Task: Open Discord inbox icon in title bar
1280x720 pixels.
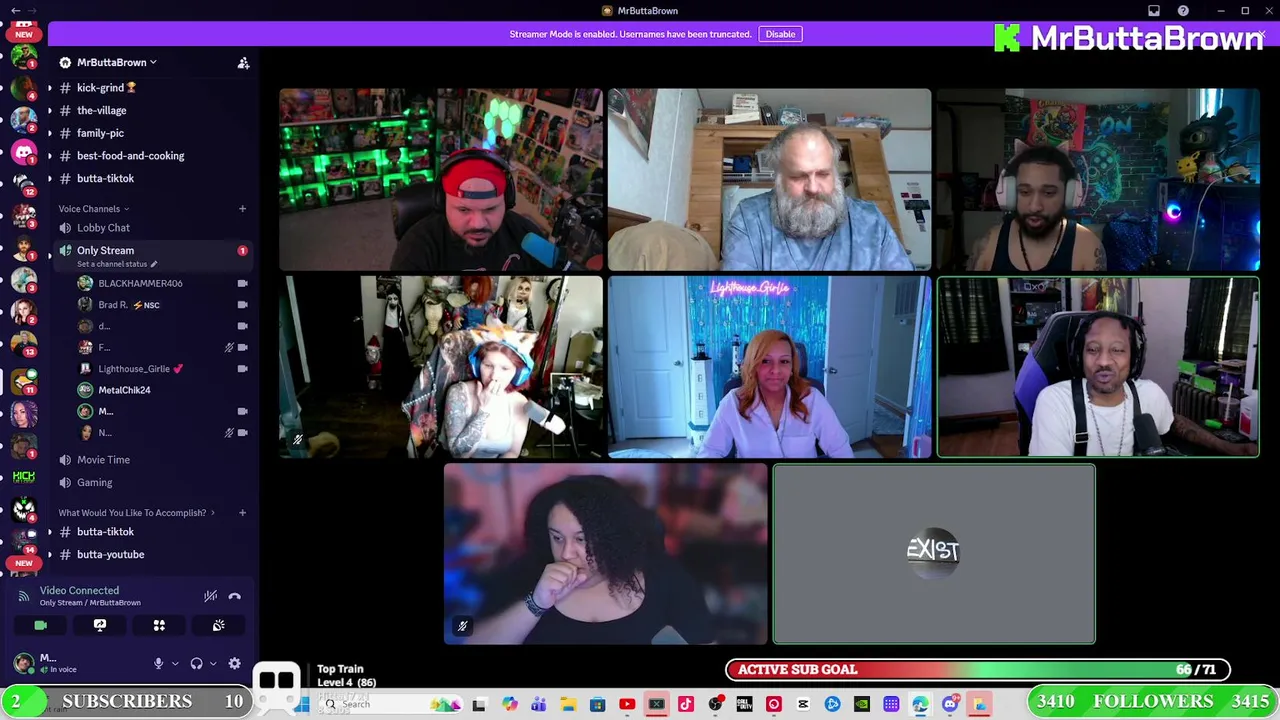Action: click(1154, 11)
